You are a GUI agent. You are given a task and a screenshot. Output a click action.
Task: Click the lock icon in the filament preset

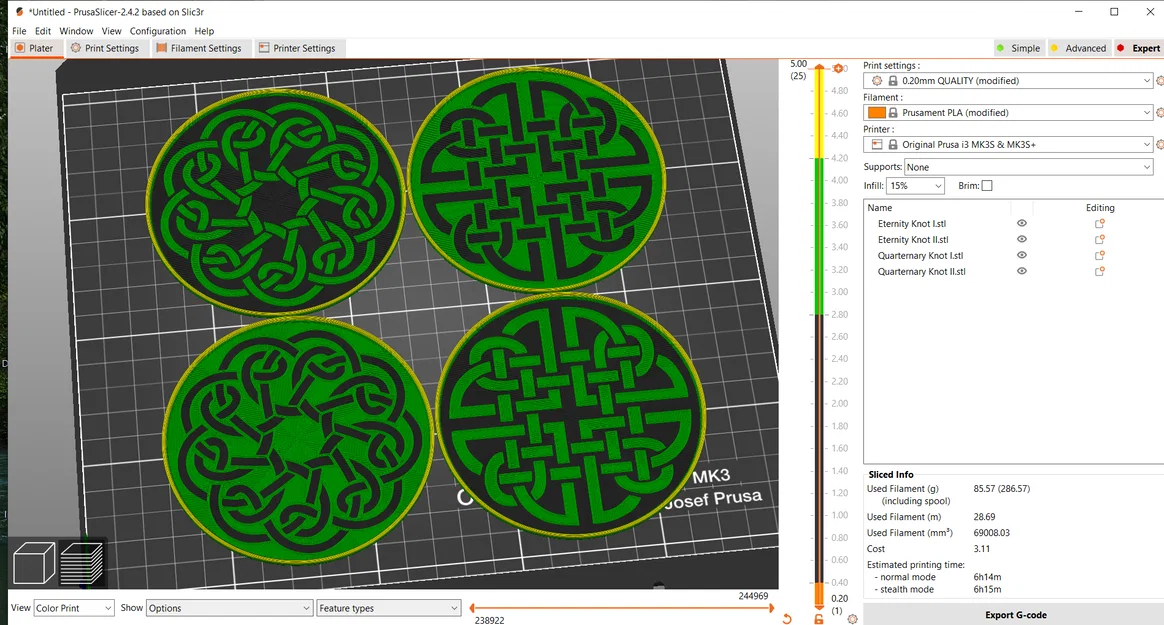pyautogui.click(x=893, y=113)
